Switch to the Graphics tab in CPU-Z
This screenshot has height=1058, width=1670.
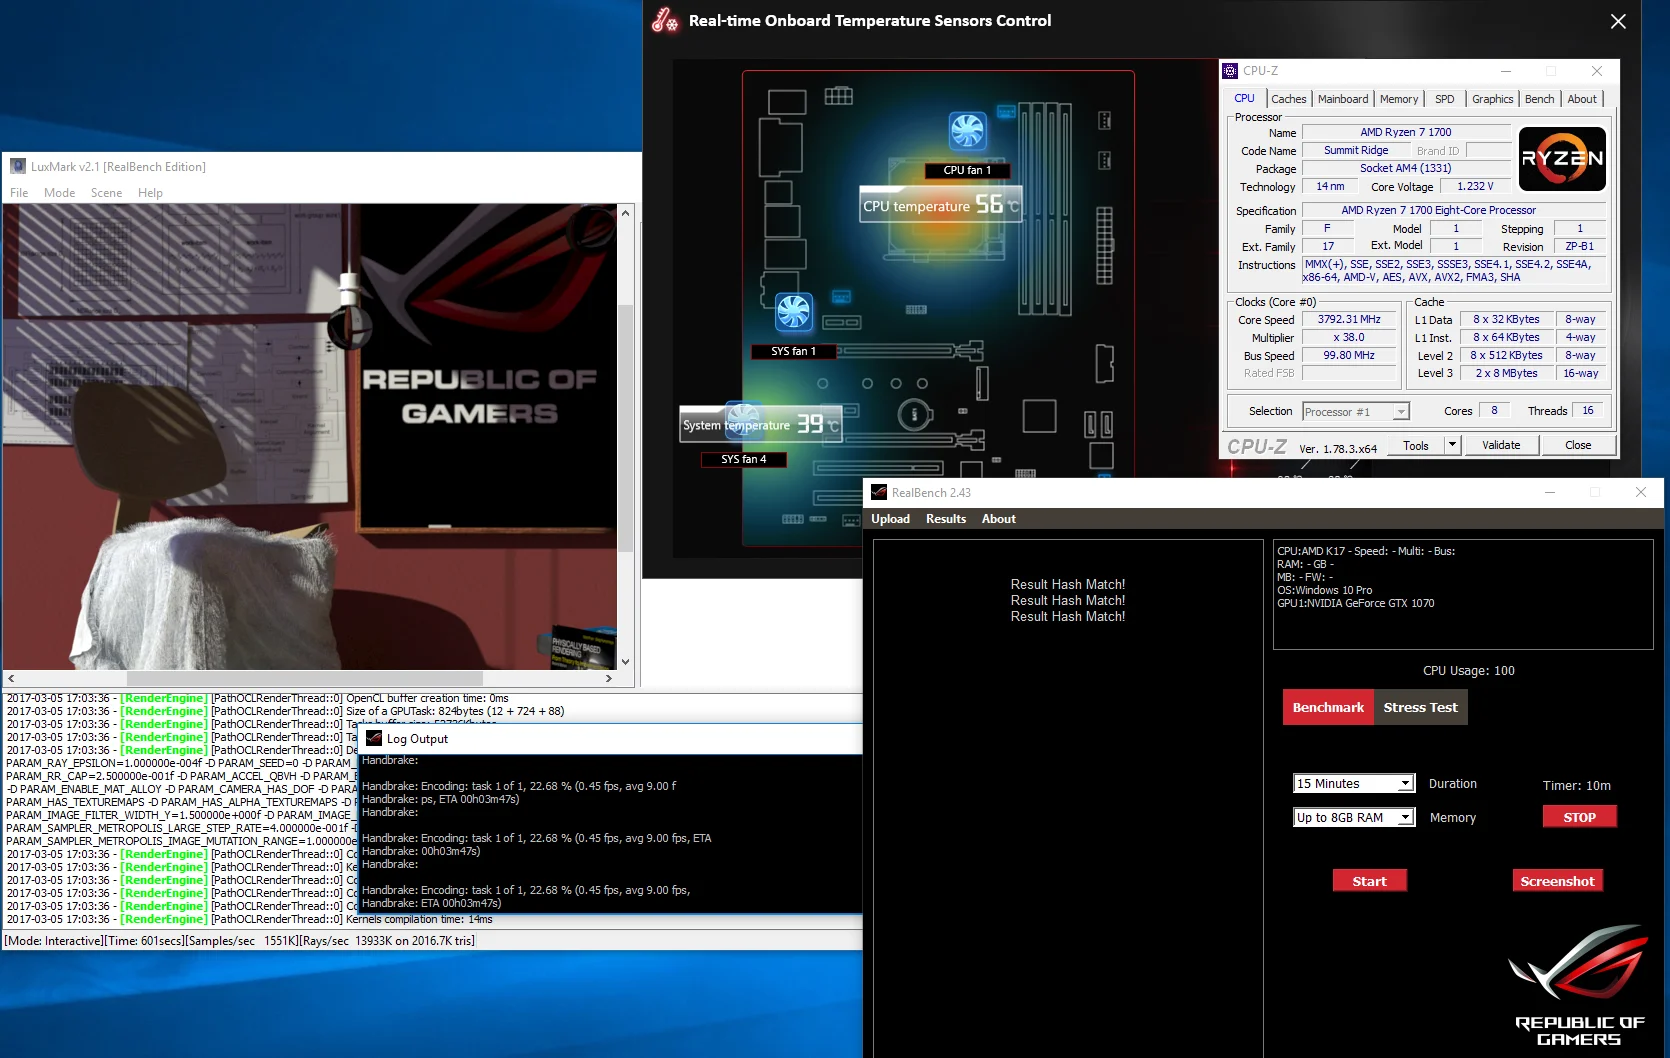[1492, 99]
